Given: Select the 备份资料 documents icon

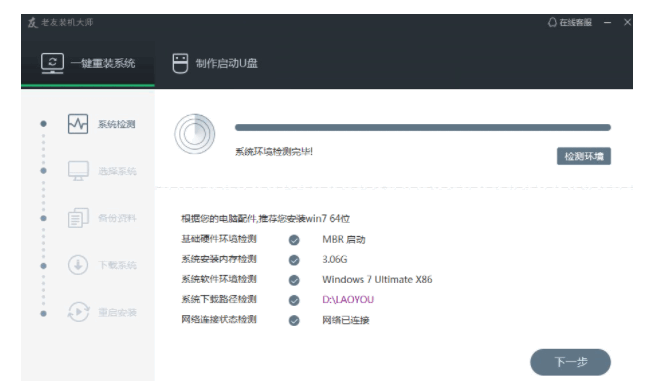Looking at the screenshot, I should click(78, 218).
